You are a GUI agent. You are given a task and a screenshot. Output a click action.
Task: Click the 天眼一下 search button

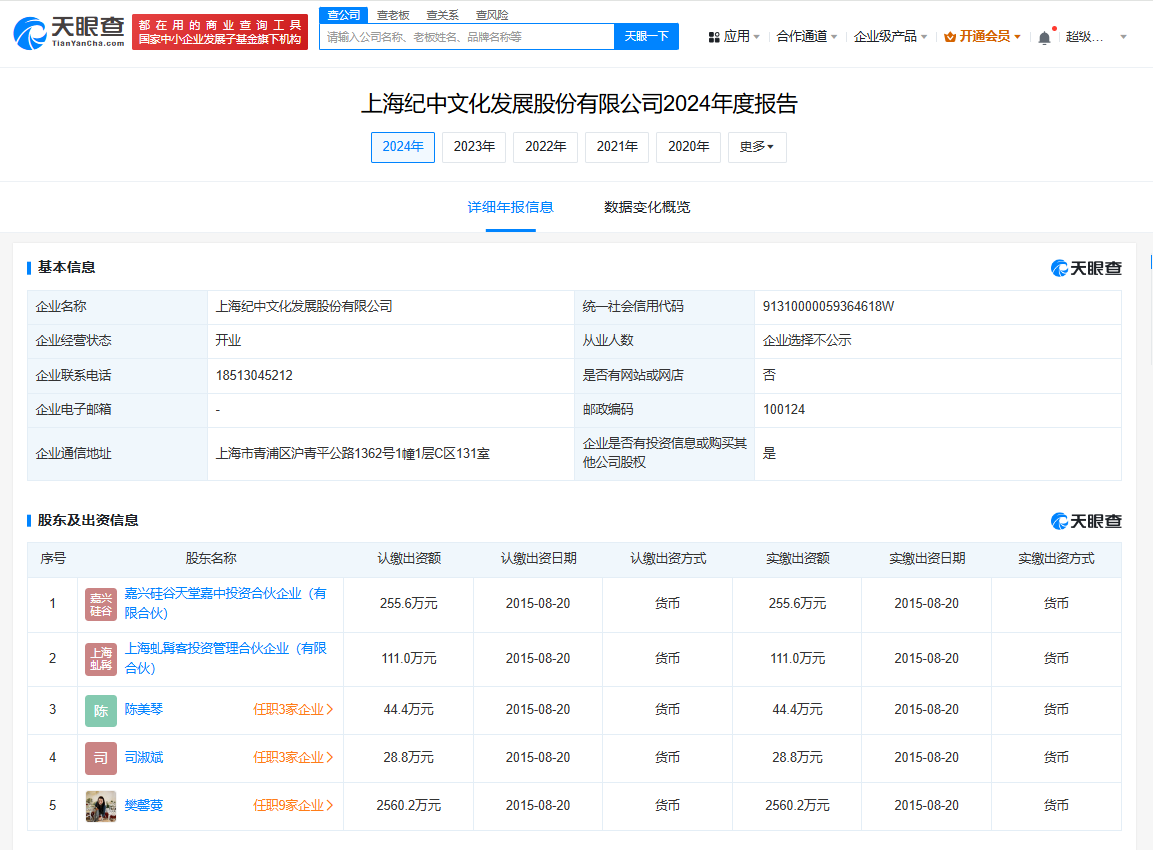point(646,37)
